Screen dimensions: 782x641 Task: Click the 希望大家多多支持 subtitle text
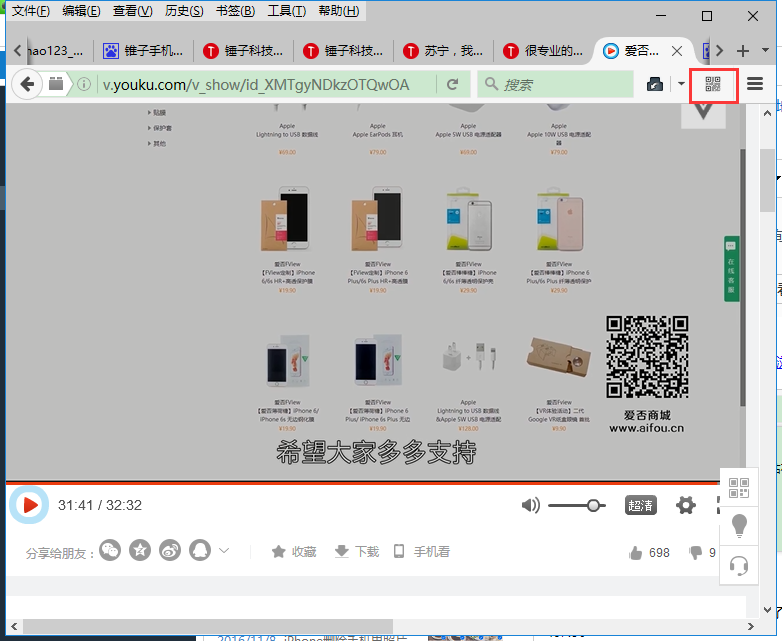pos(377,452)
